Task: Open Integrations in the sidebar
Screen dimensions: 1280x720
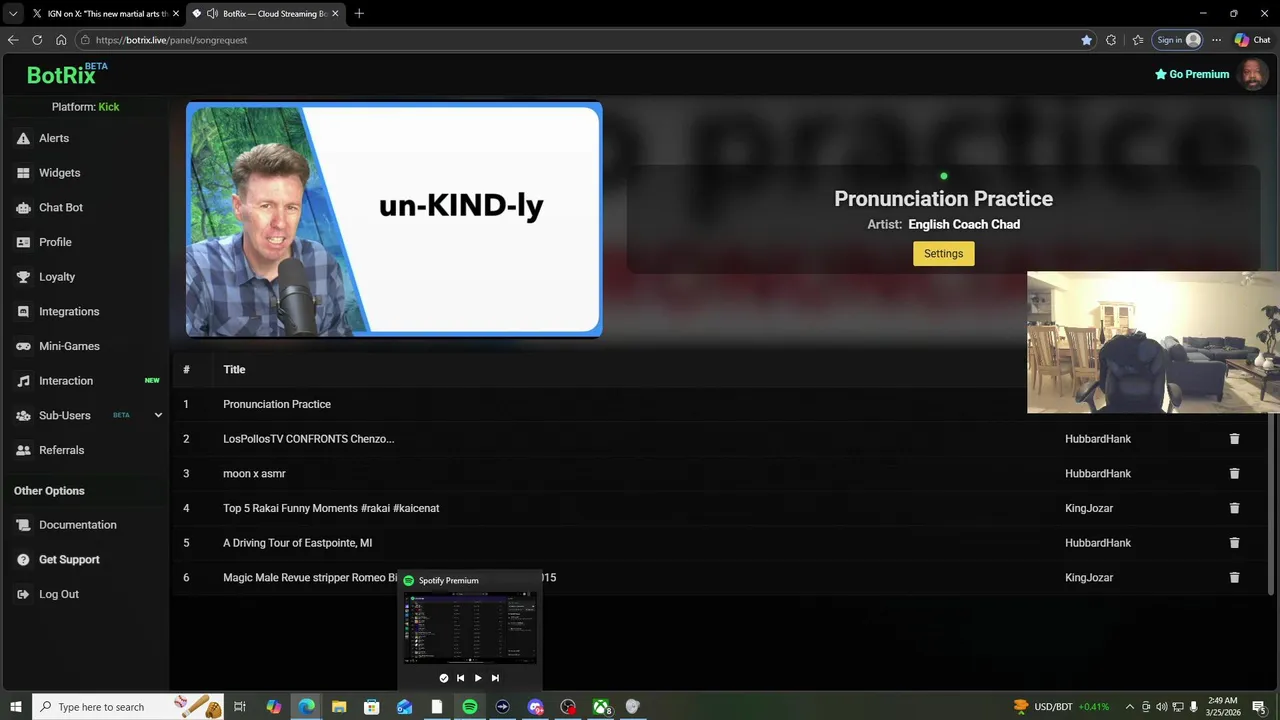Action: [x=69, y=311]
